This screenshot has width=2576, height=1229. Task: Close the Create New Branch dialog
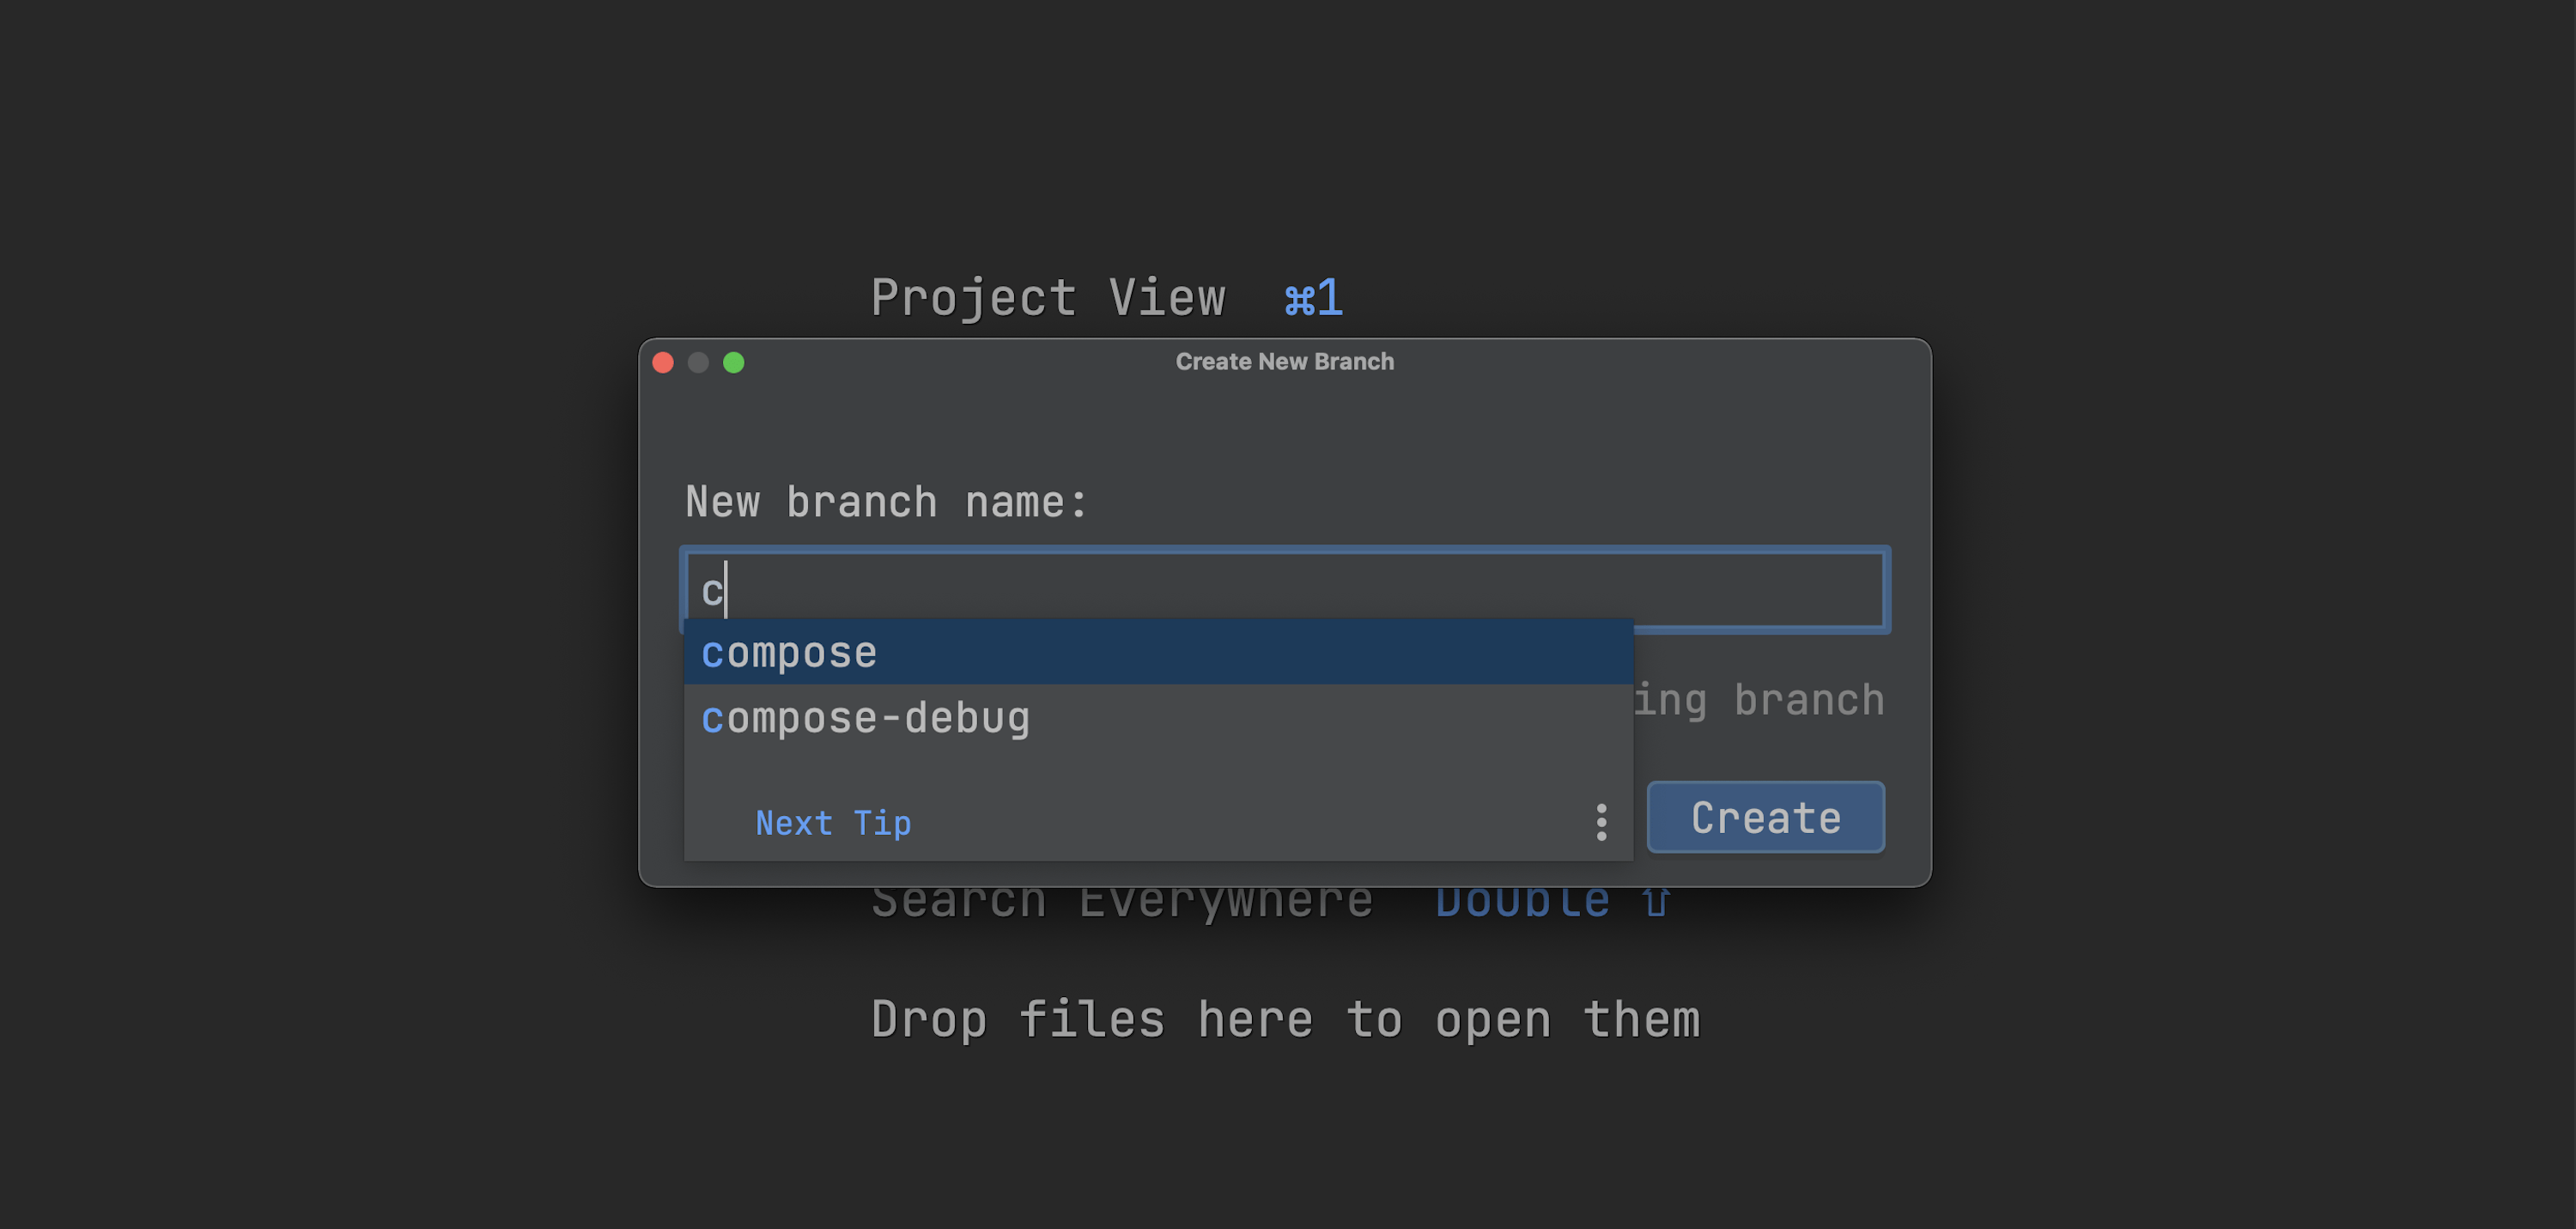click(663, 362)
